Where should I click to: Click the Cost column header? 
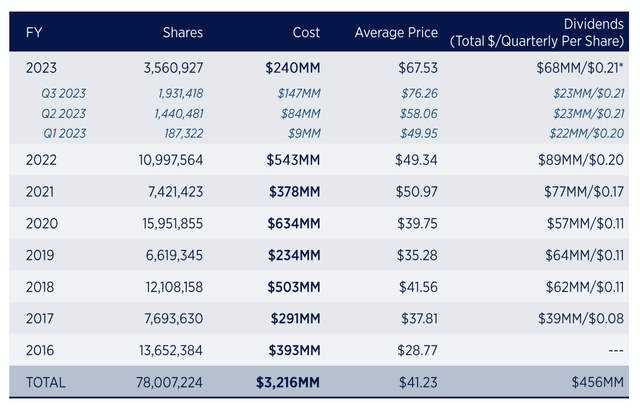[x=306, y=32]
